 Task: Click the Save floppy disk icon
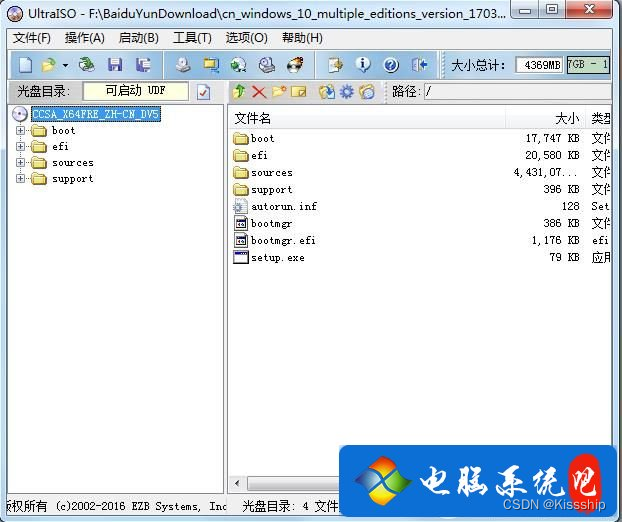115,65
